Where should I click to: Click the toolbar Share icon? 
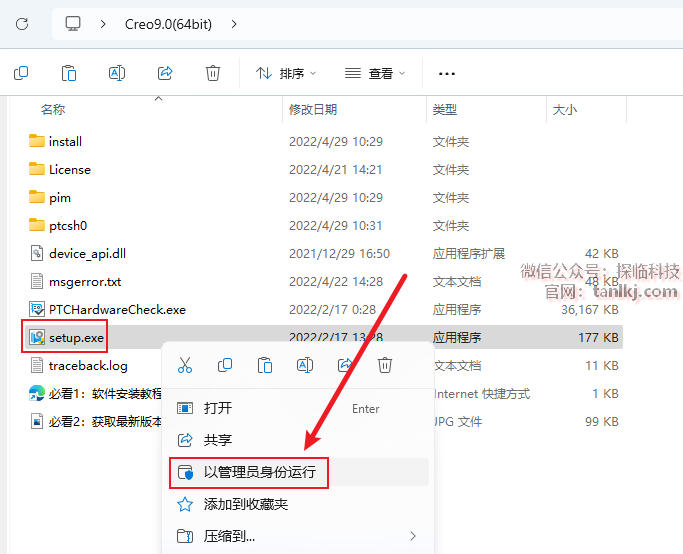coord(165,73)
